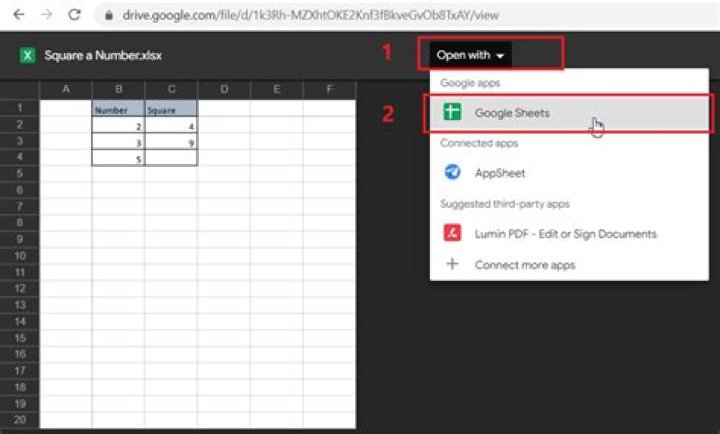Click the plus icon beside Connect more apps
Screen dimensions: 720x434
click(x=452, y=264)
